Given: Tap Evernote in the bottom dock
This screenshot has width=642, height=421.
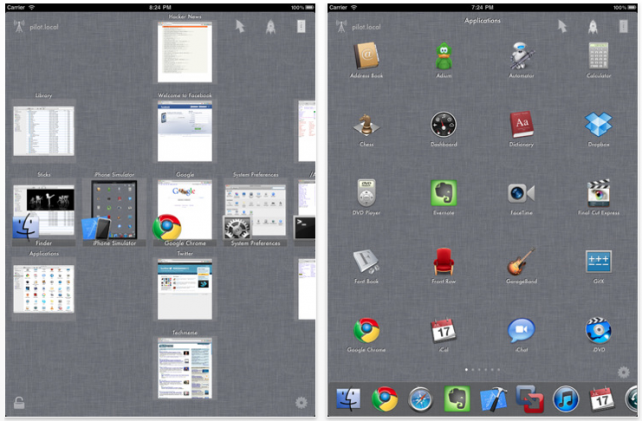Looking at the screenshot, I should [x=457, y=399].
